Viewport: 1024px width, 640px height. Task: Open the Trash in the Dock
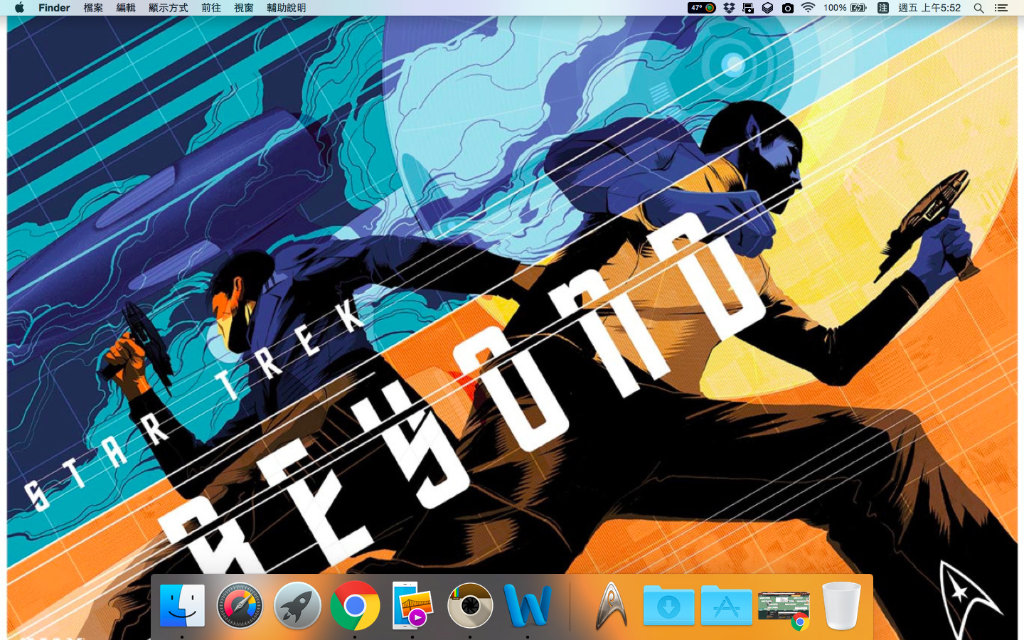[841, 605]
